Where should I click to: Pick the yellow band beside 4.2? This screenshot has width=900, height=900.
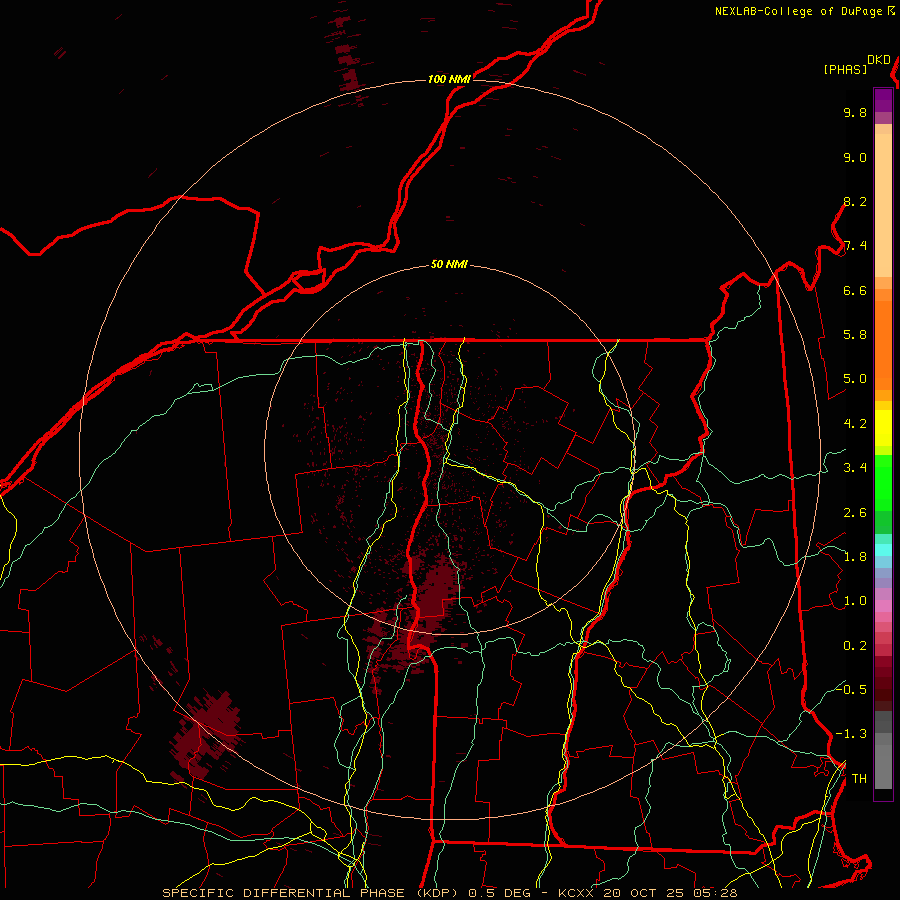pyautogui.click(x=883, y=428)
